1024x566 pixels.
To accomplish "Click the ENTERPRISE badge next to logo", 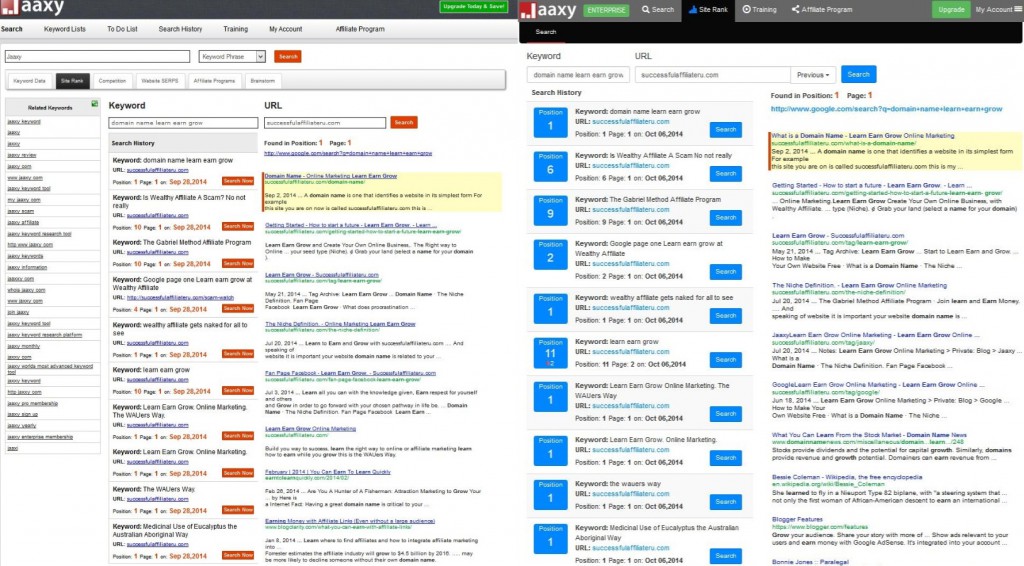I will tap(607, 10).
